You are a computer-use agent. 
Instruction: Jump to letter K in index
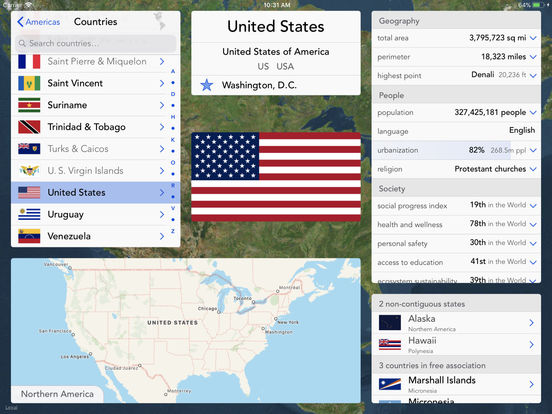pyautogui.click(x=173, y=140)
